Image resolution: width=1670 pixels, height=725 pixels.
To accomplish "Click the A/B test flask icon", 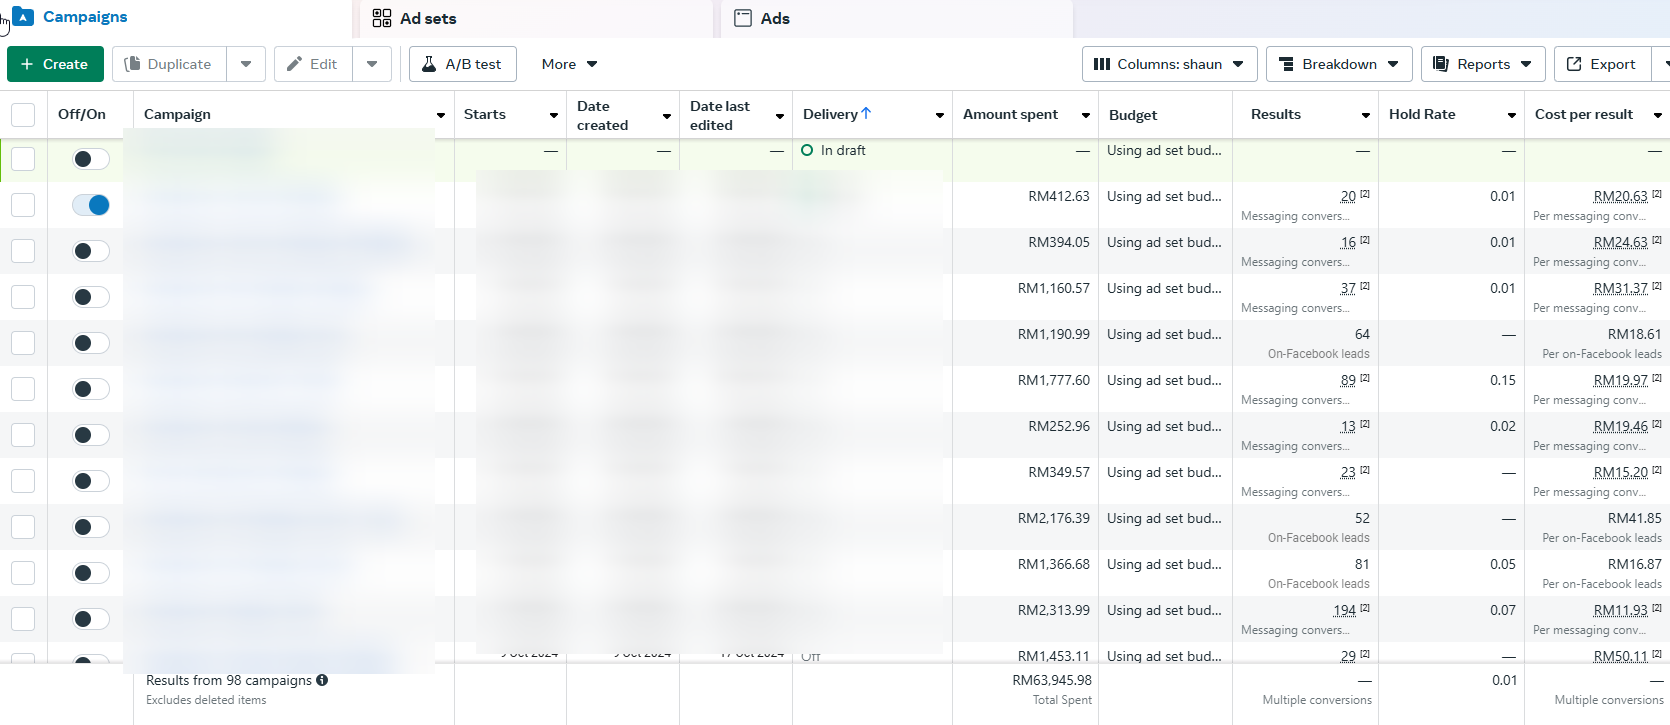I will [x=429, y=64].
